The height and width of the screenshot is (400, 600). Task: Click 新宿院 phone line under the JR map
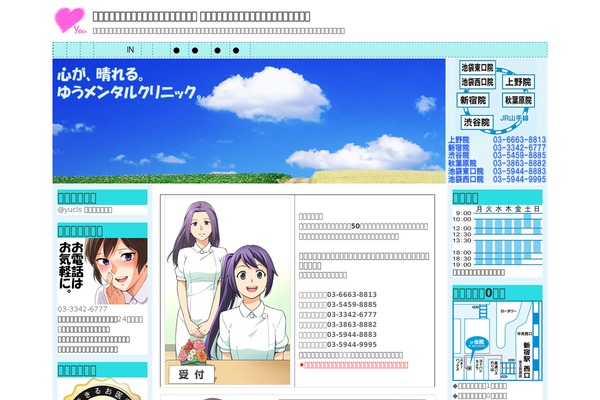497,148
